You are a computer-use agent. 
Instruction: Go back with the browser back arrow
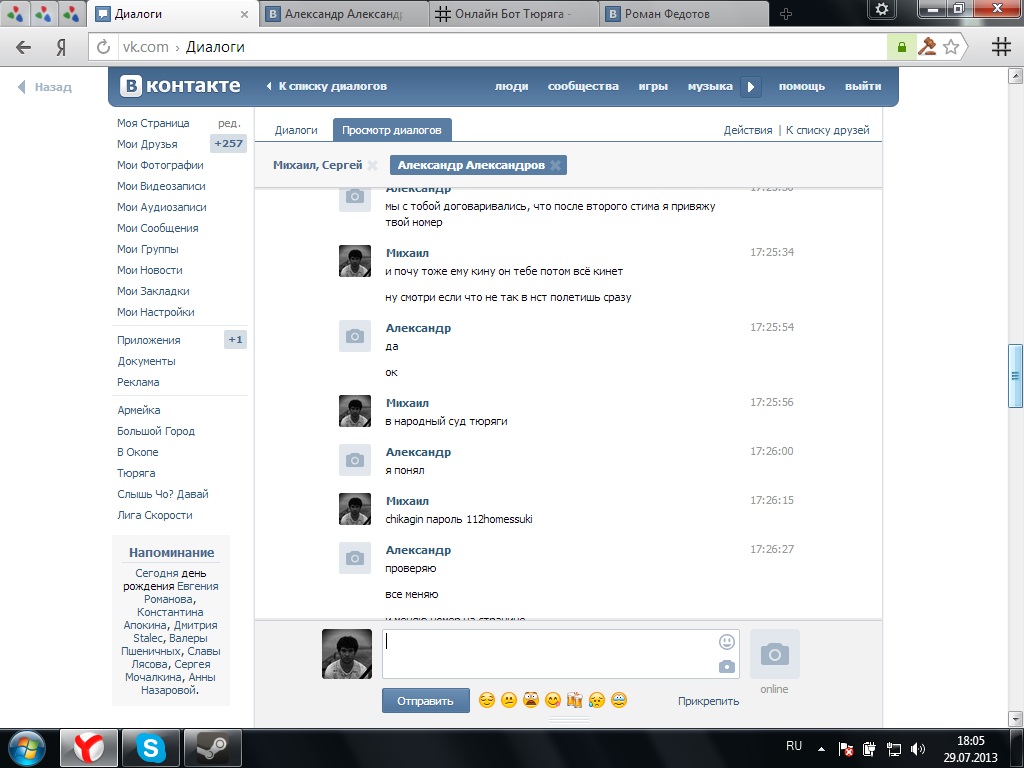point(24,47)
